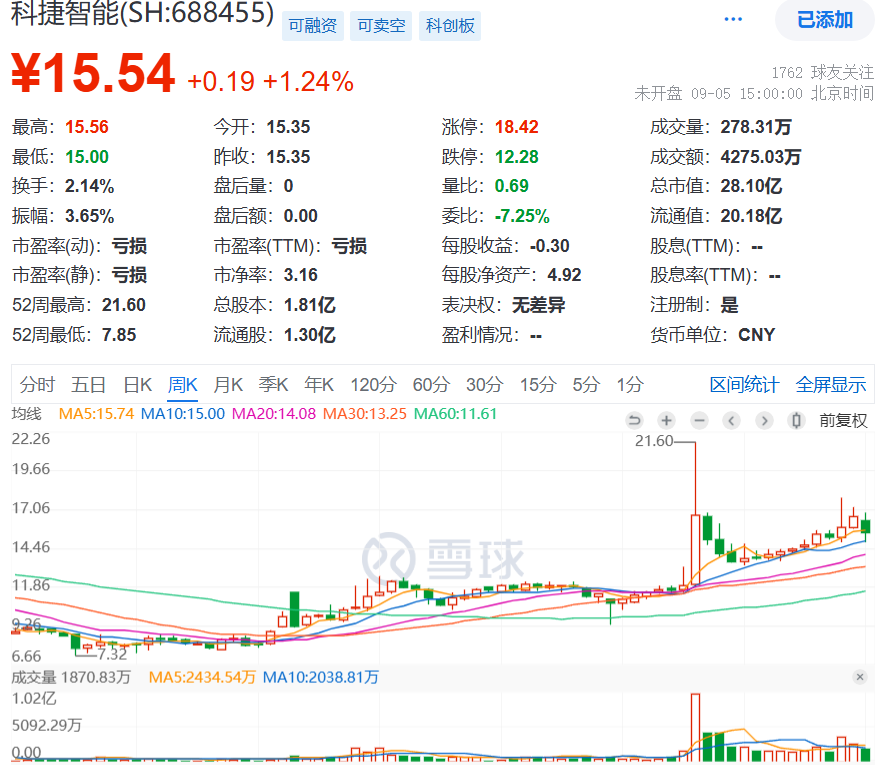Click the current price ¥15.54
The image size is (887, 765).
[x=93, y=72]
